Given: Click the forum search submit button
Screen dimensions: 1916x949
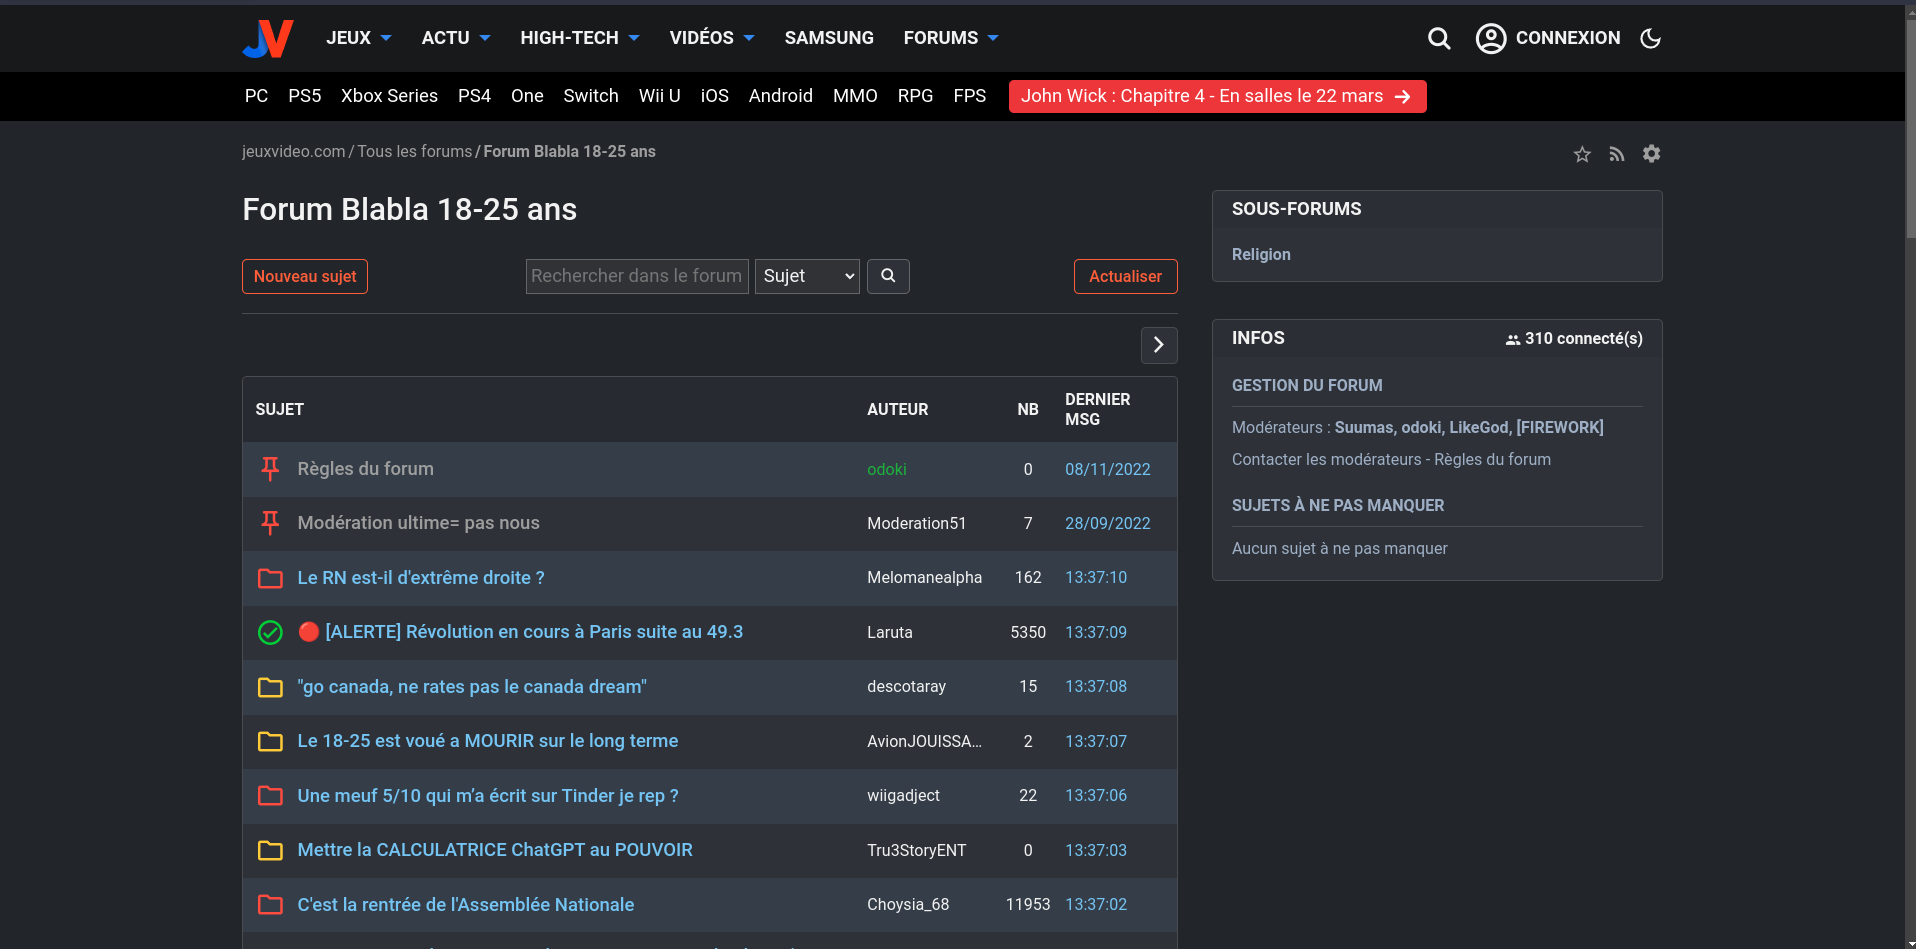Looking at the screenshot, I should click(x=888, y=276).
